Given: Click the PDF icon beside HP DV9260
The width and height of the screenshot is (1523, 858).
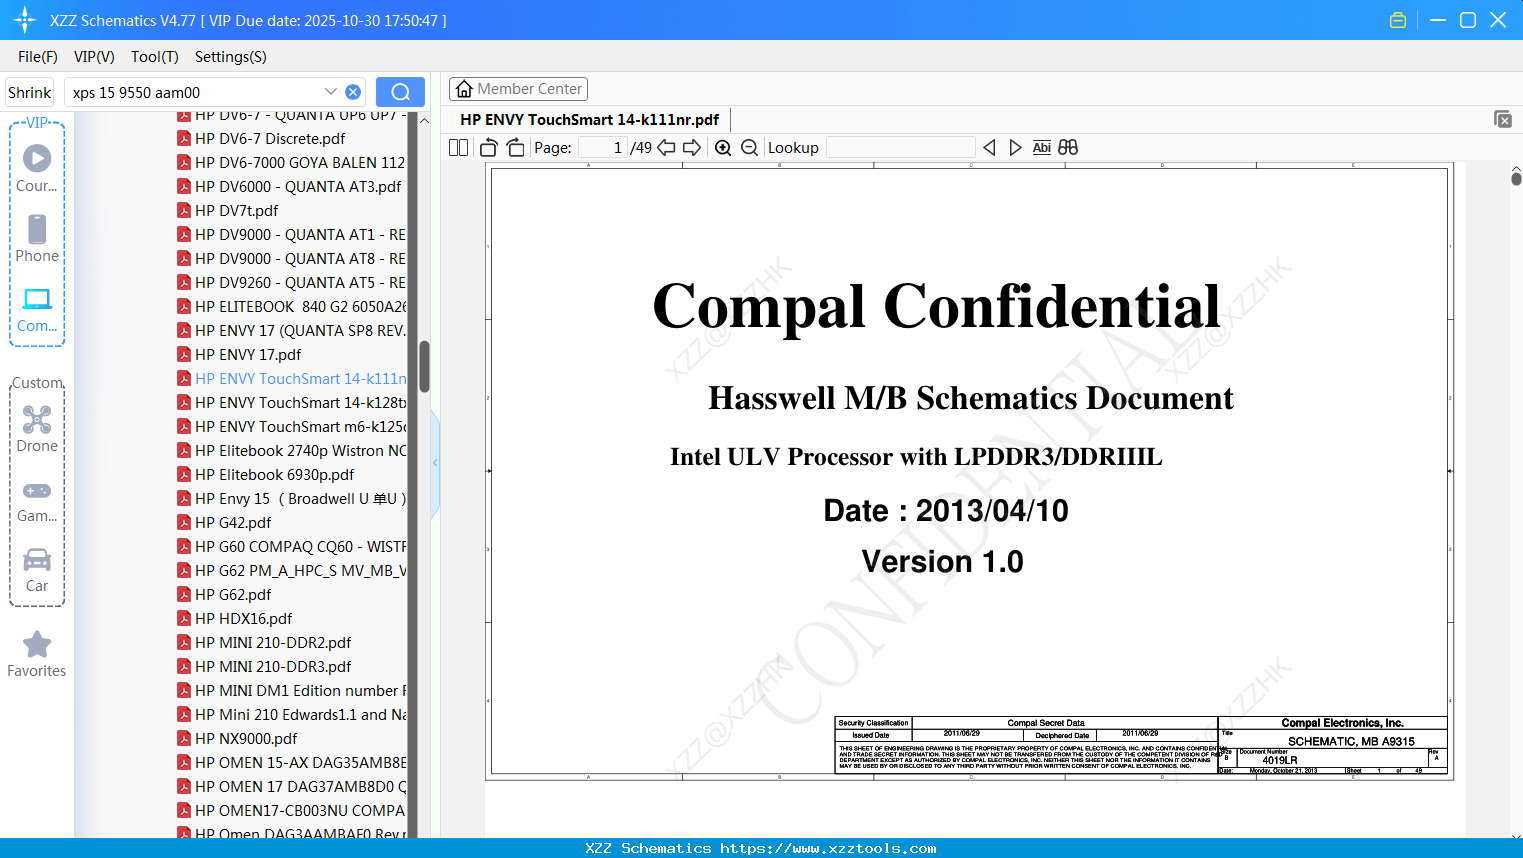Looking at the screenshot, I should [x=184, y=282].
